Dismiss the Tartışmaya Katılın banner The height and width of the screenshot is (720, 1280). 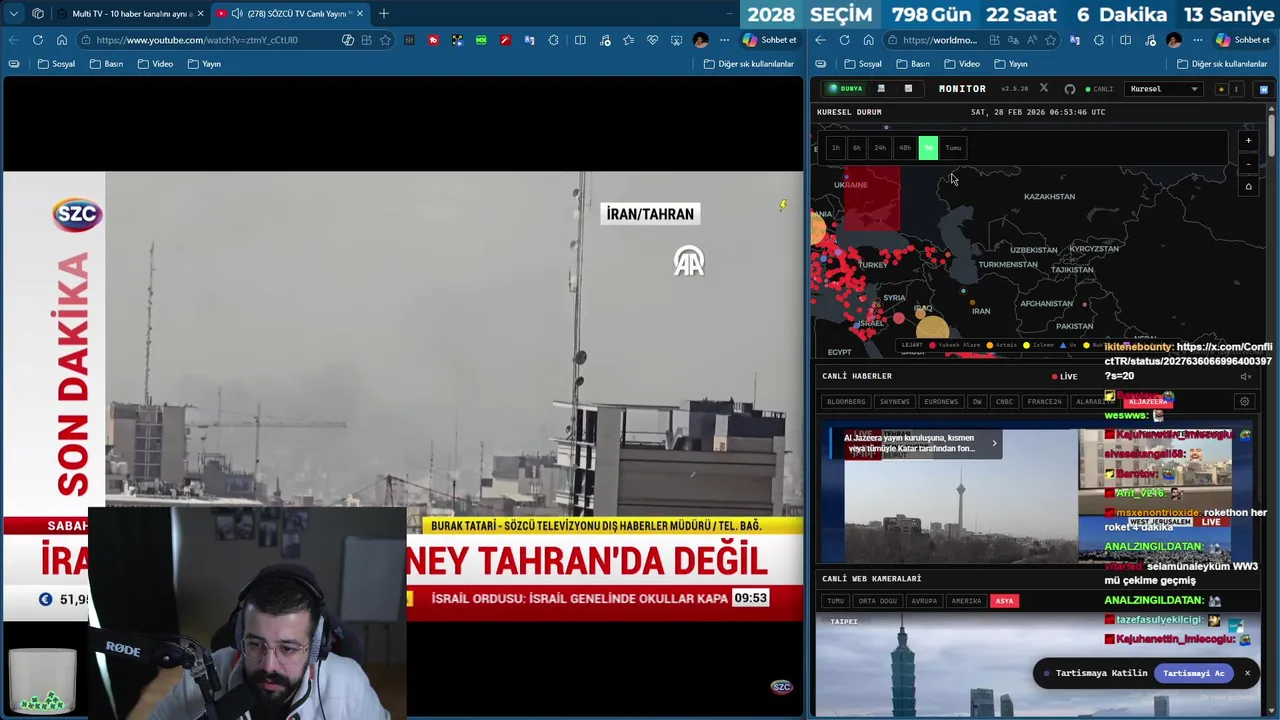[1247, 673]
